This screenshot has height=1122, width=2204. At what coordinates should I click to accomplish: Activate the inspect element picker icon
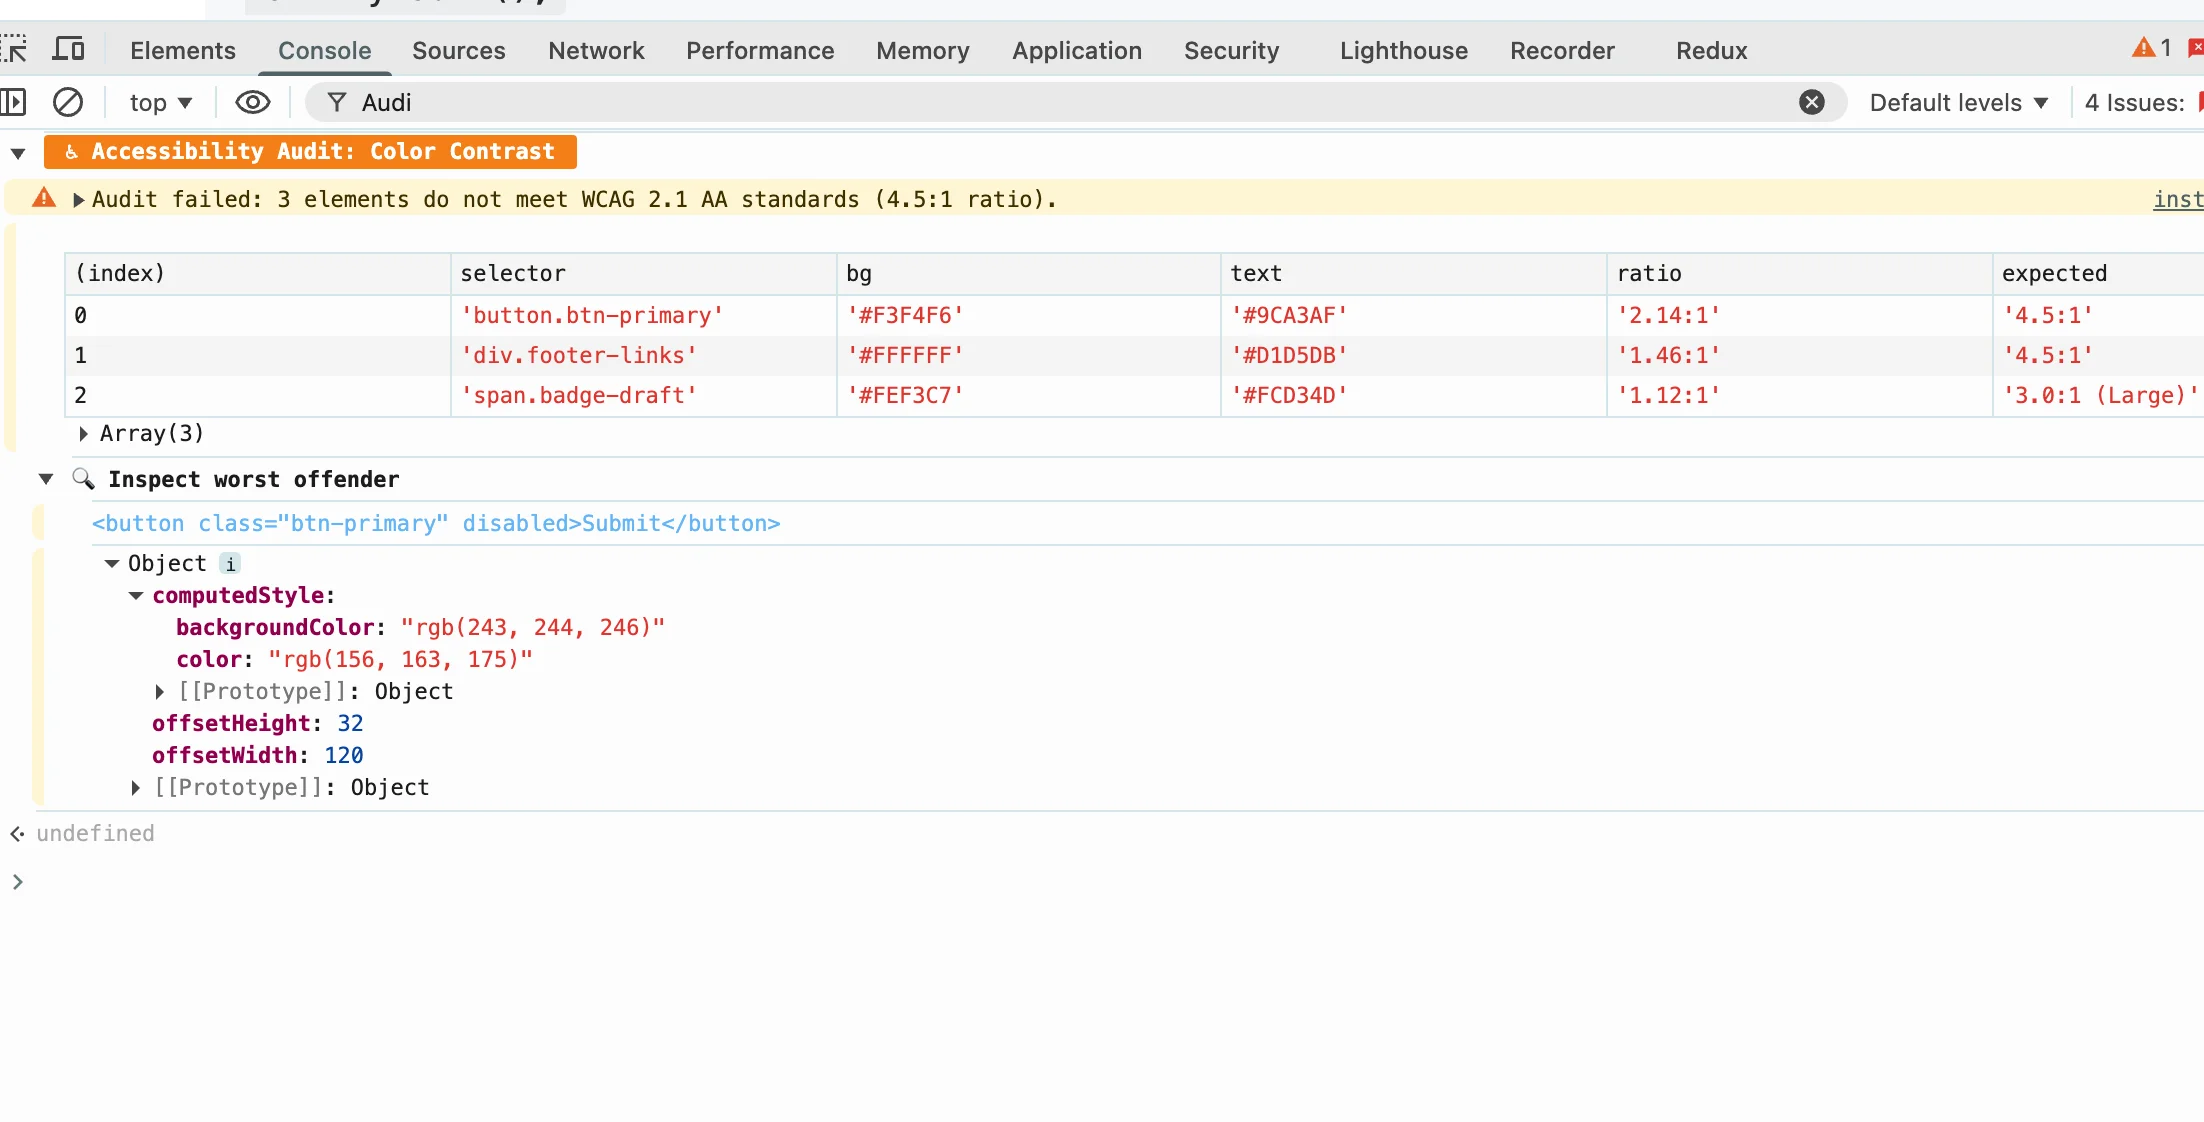pyautogui.click(x=13, y=49)
